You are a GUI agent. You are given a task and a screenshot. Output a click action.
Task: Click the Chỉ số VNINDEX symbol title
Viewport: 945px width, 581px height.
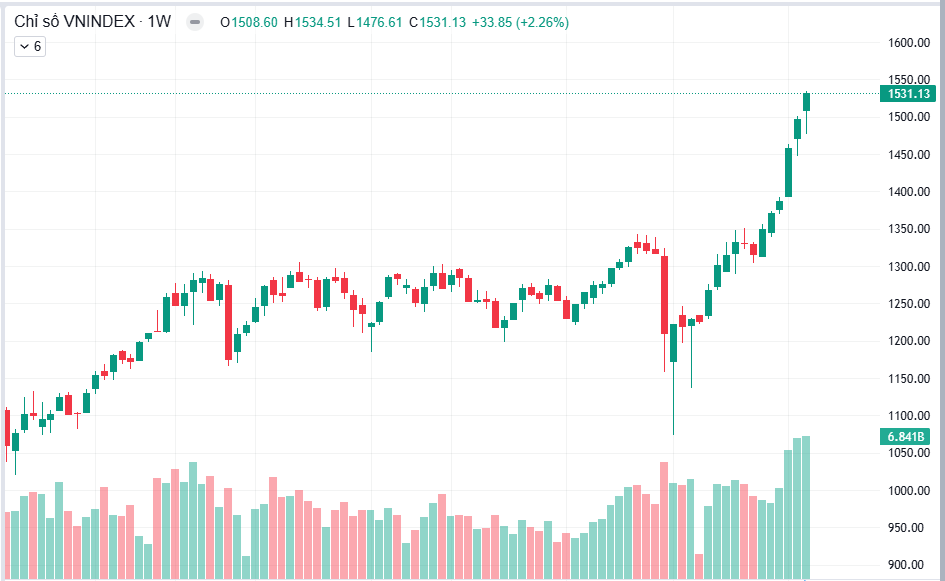(x=75, y=22)
